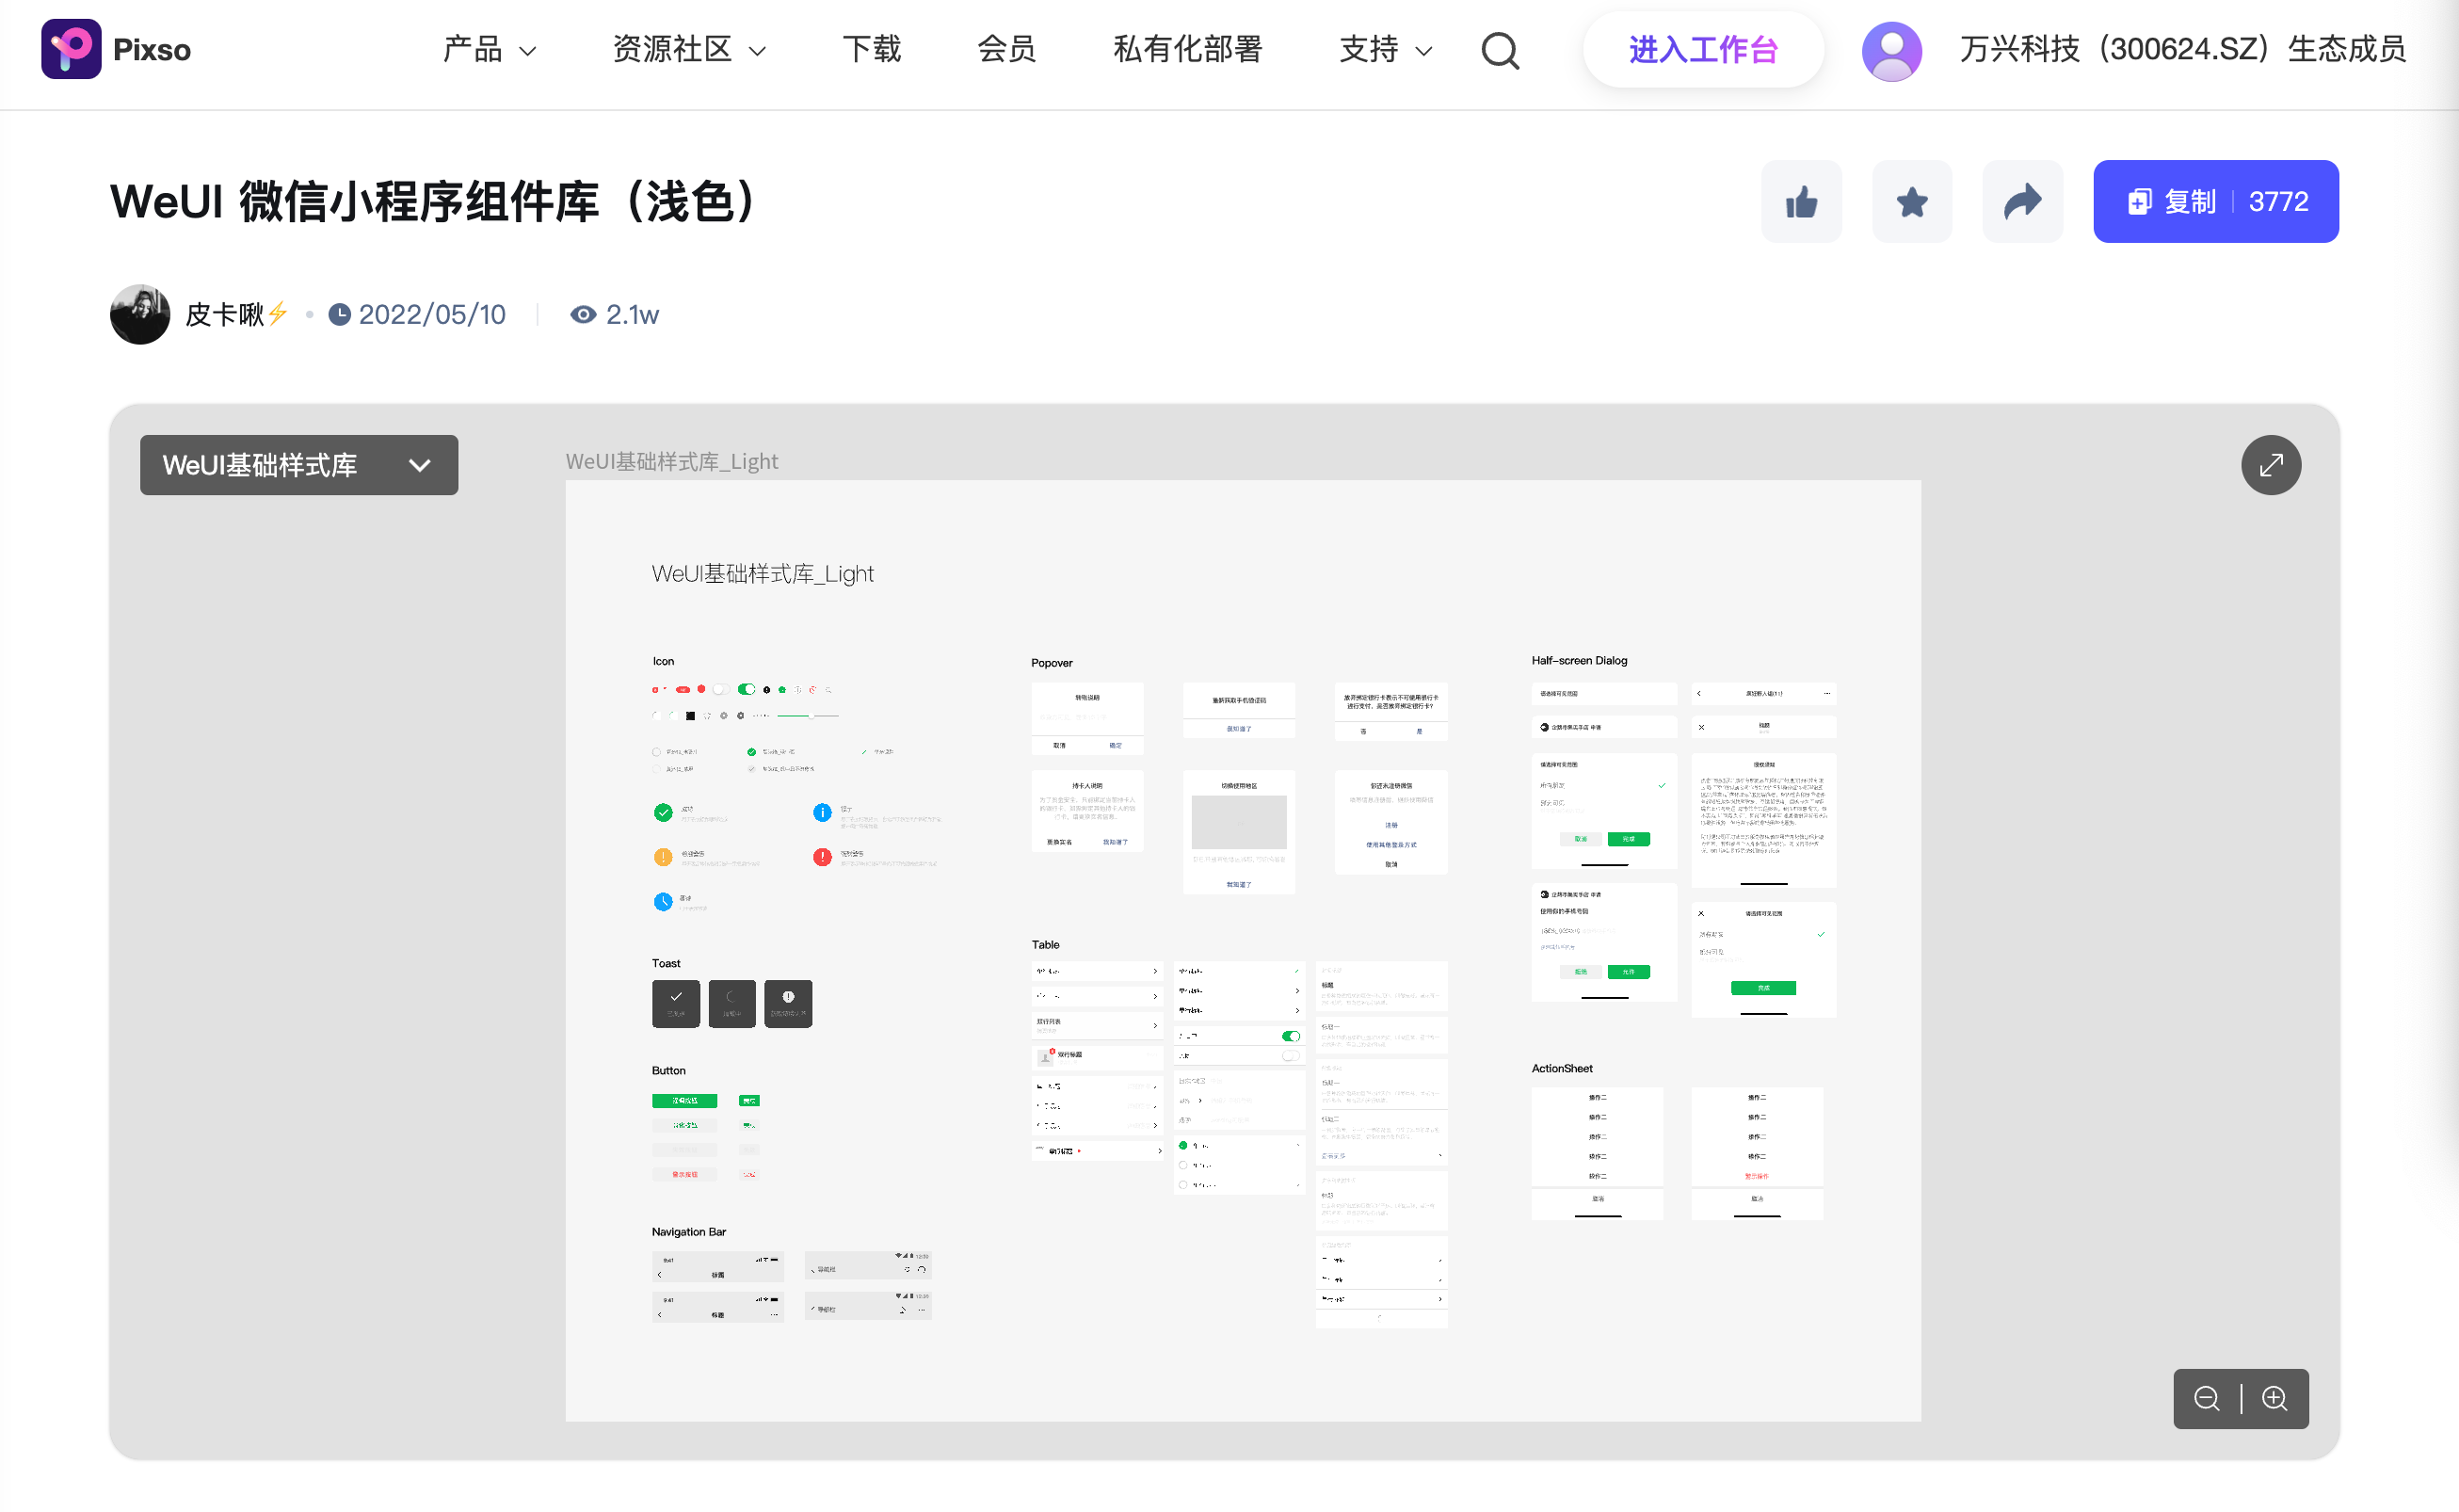Open the WeUI基础样式库 page selector dropdown
This screenshot has height=1512, width=2459.
(299, 465)
